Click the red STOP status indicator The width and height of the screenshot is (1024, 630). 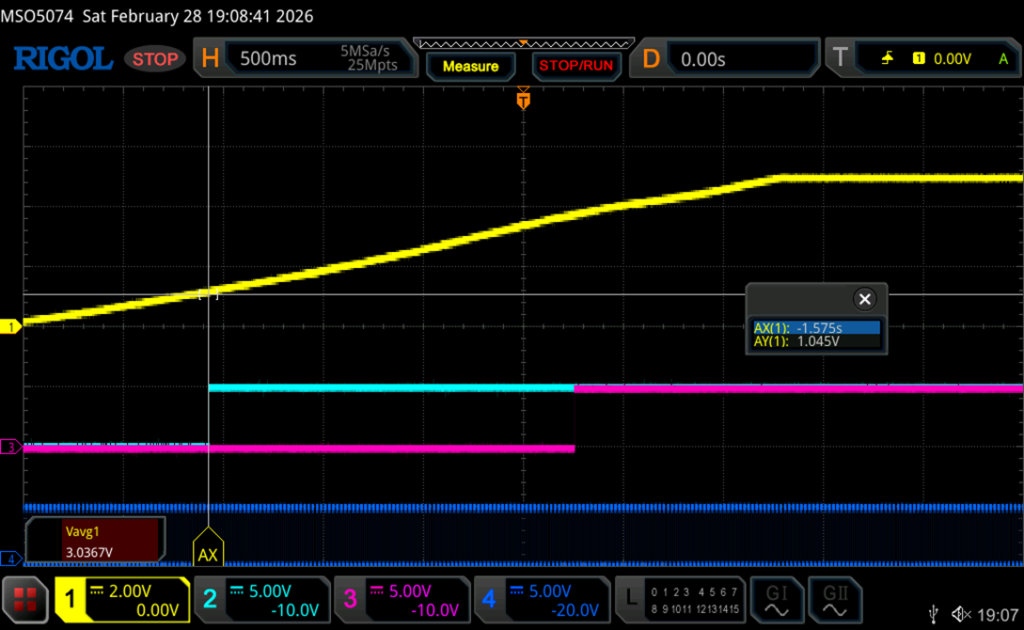click(x=155, y=59)
